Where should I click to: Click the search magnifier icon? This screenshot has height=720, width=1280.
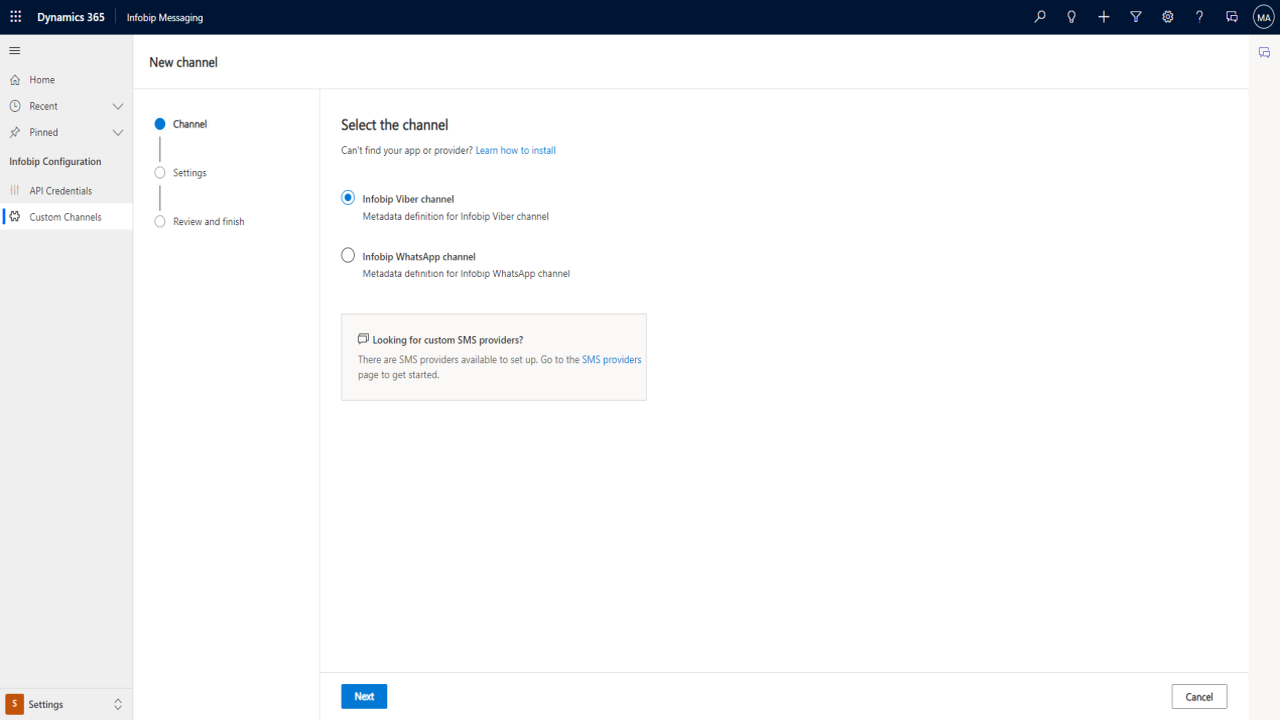point(1040,17)
